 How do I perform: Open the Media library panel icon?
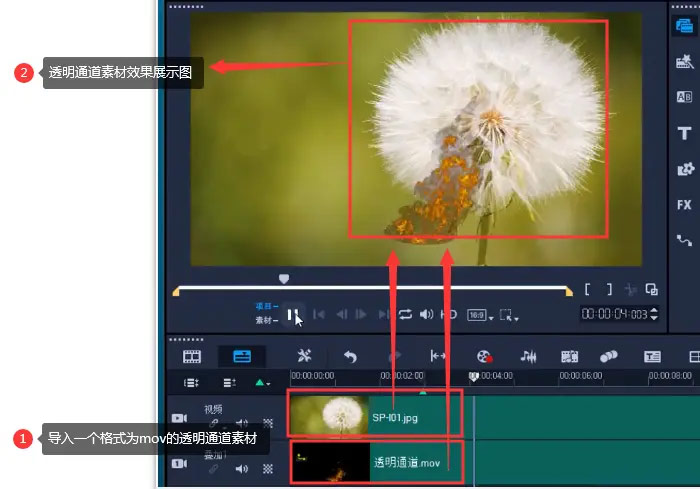(x=684, y=26)
